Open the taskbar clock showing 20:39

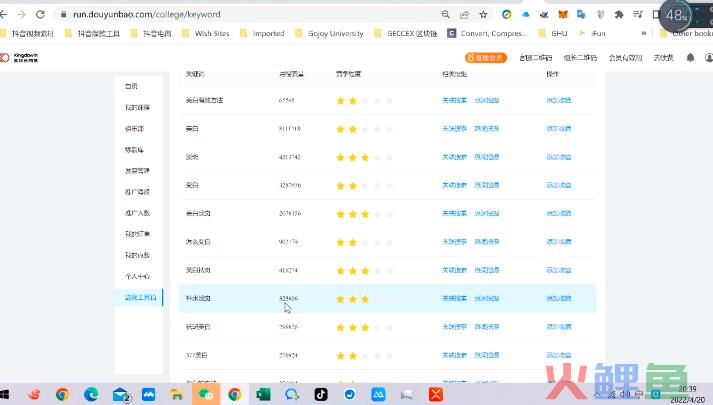(687, 394)
